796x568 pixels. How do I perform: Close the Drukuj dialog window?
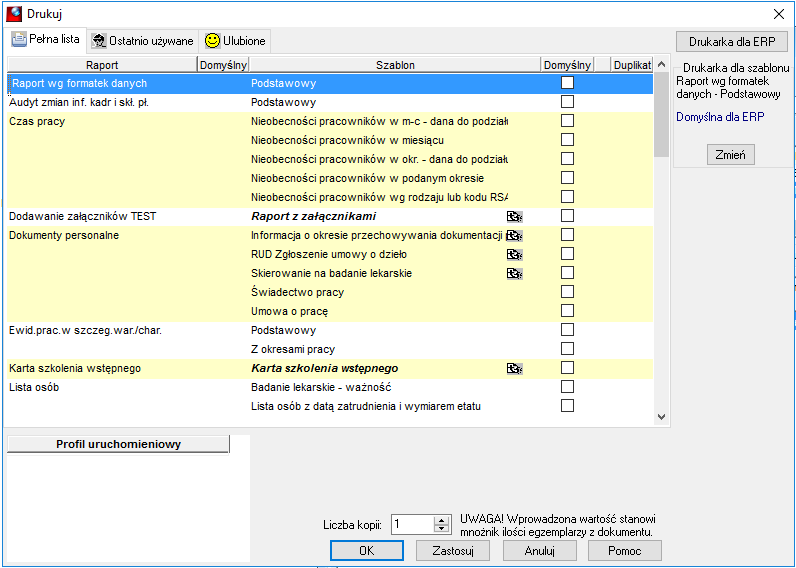point(779,14)
